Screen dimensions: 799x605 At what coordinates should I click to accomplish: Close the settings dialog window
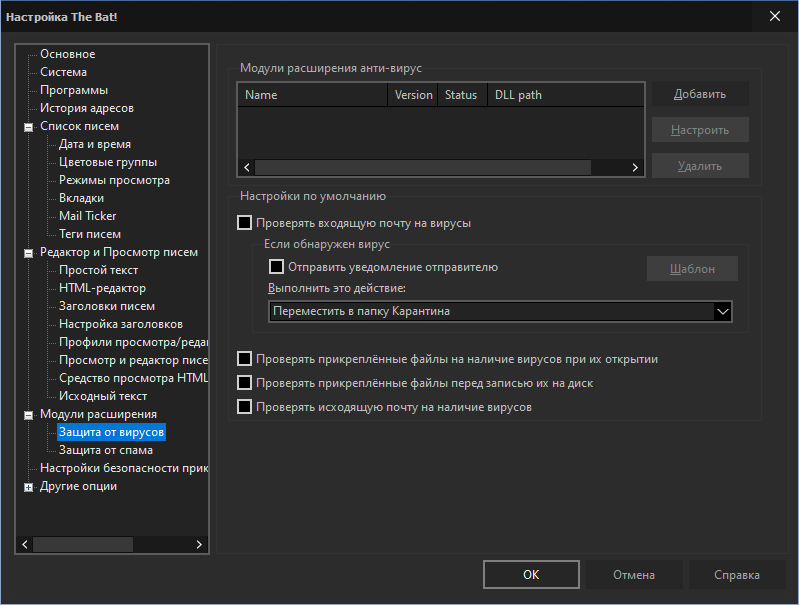click(x=775, y=16)
